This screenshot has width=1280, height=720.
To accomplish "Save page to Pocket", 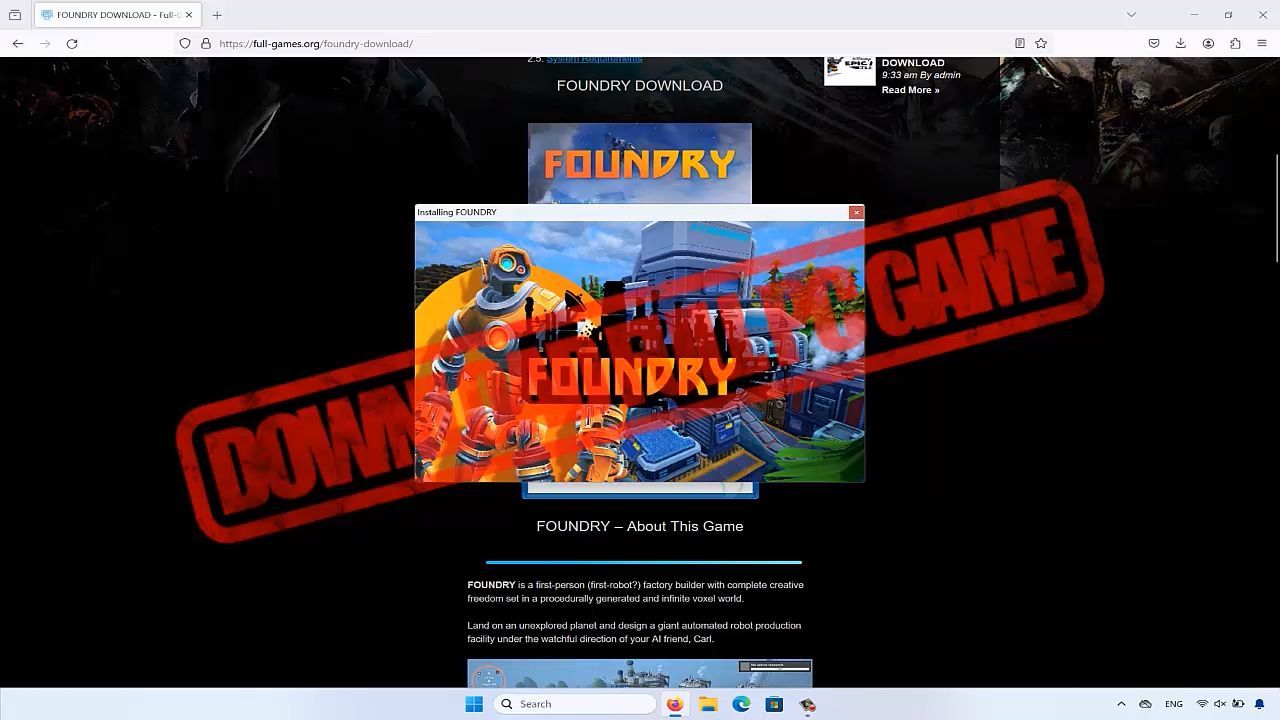I will point(1153,44).
